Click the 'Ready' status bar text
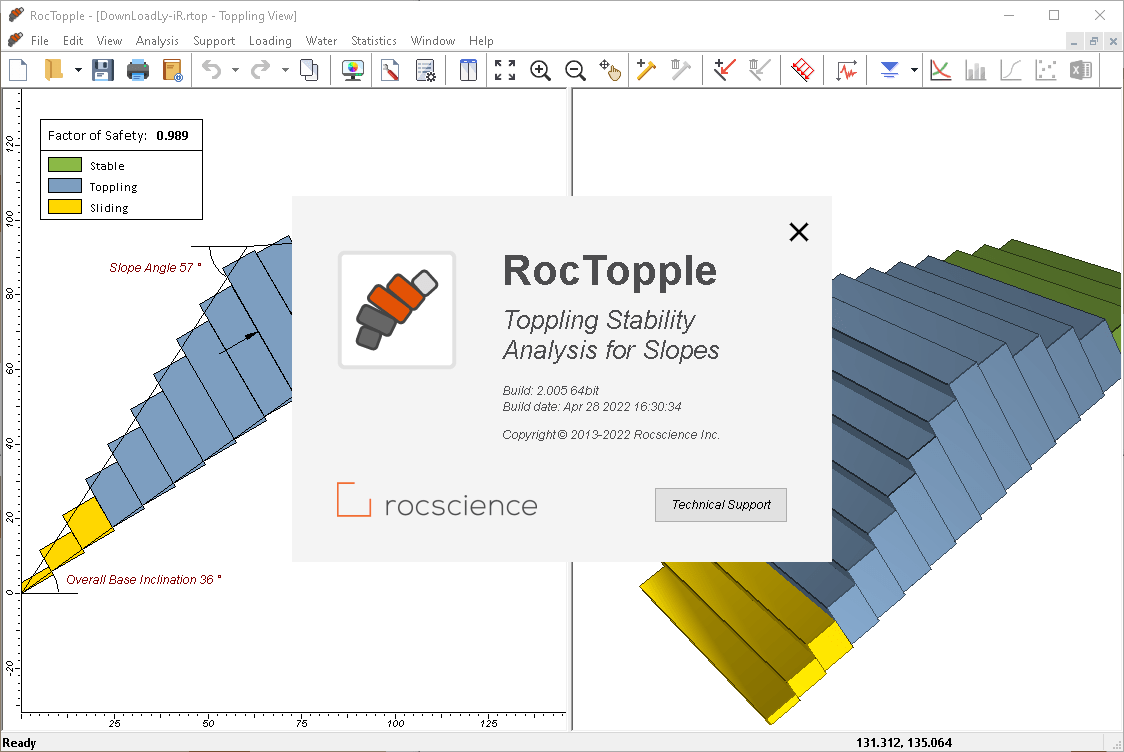The height and width of the screenshot is (752, 1124). point(19,743)
